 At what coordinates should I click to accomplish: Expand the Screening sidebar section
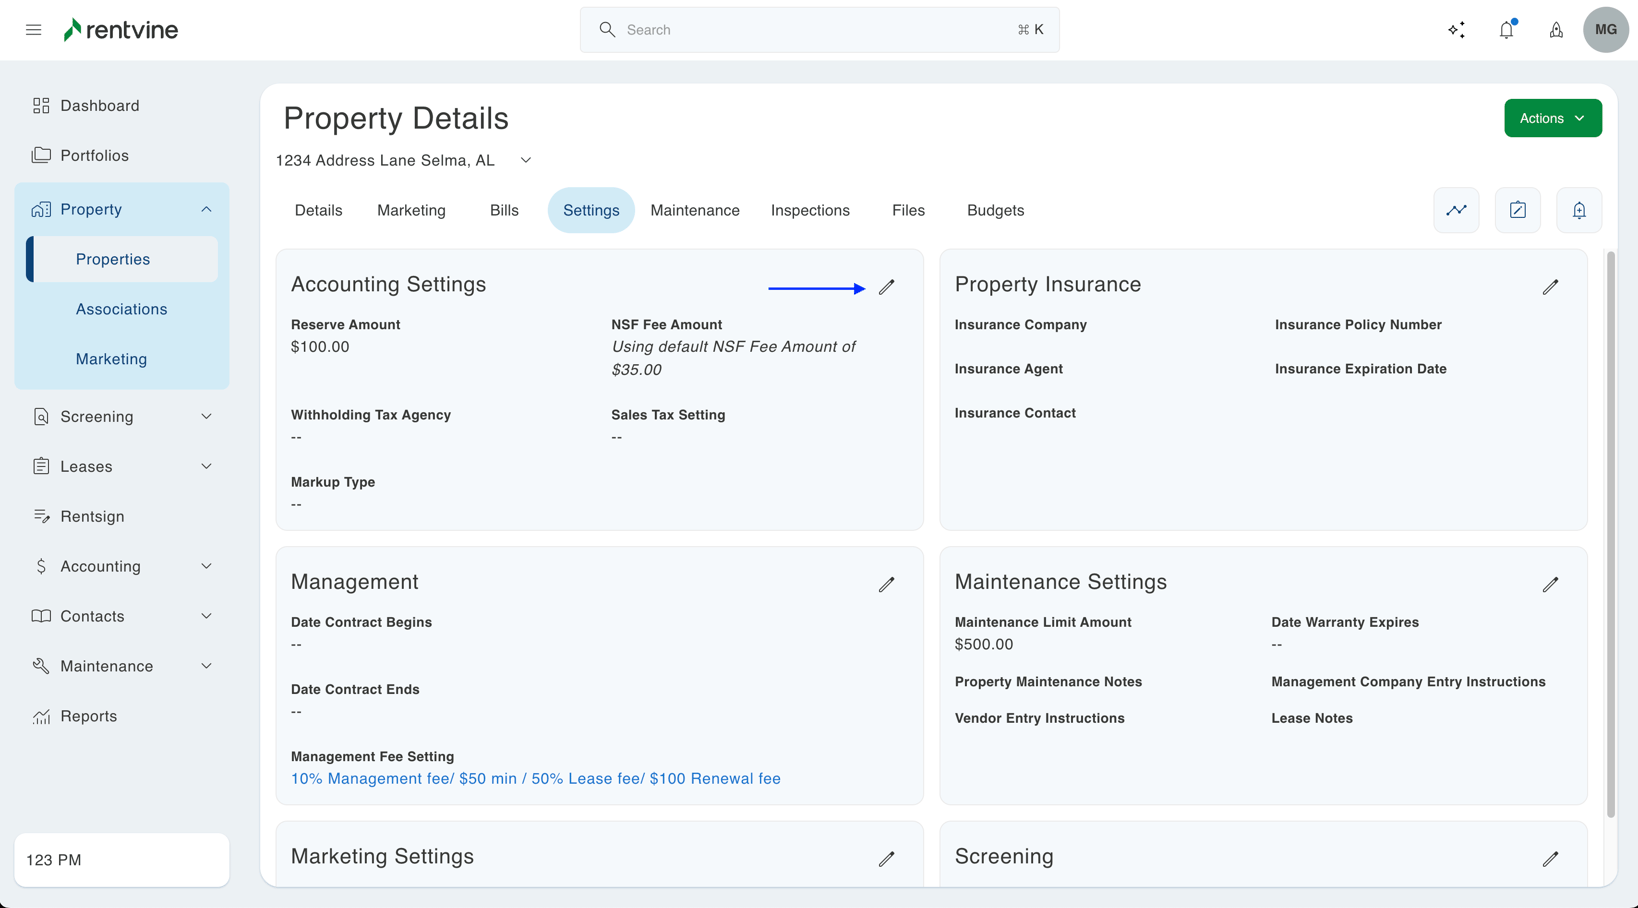coord(206,417)
